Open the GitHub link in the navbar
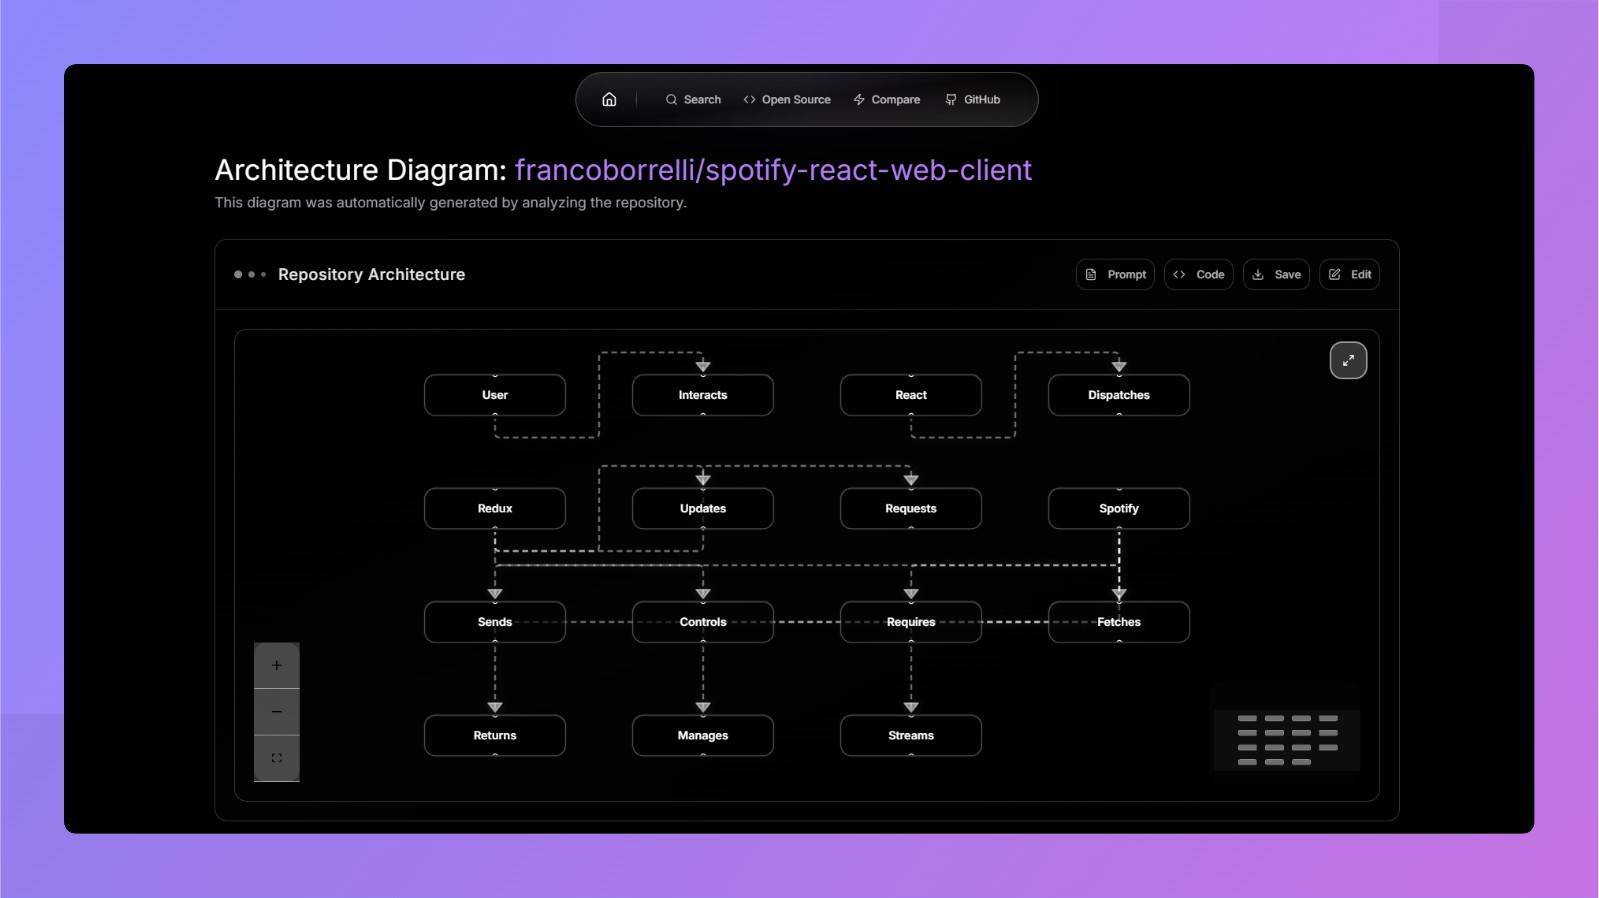 click(x=972, y=100)
